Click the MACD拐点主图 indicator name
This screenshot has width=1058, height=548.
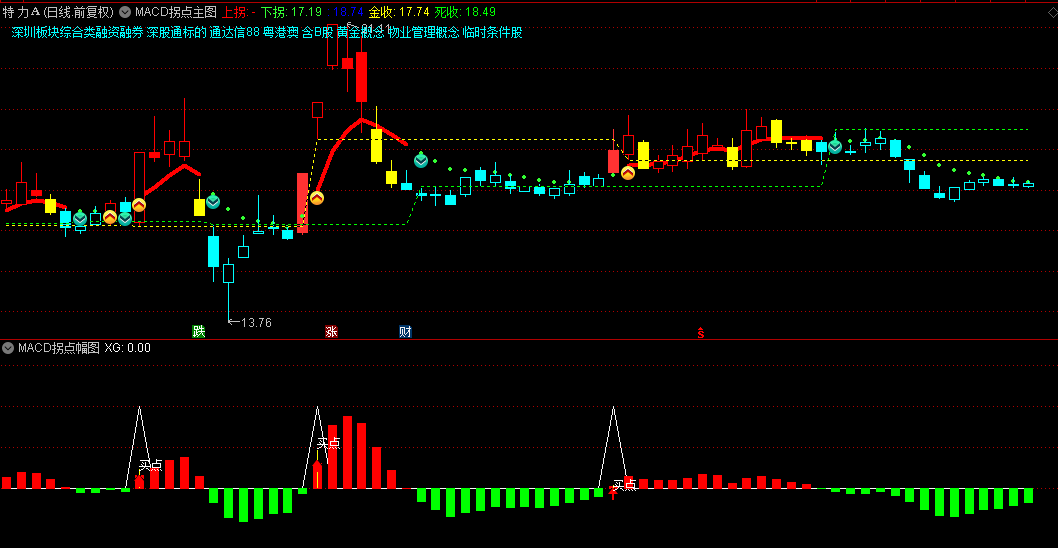point(176,12)
